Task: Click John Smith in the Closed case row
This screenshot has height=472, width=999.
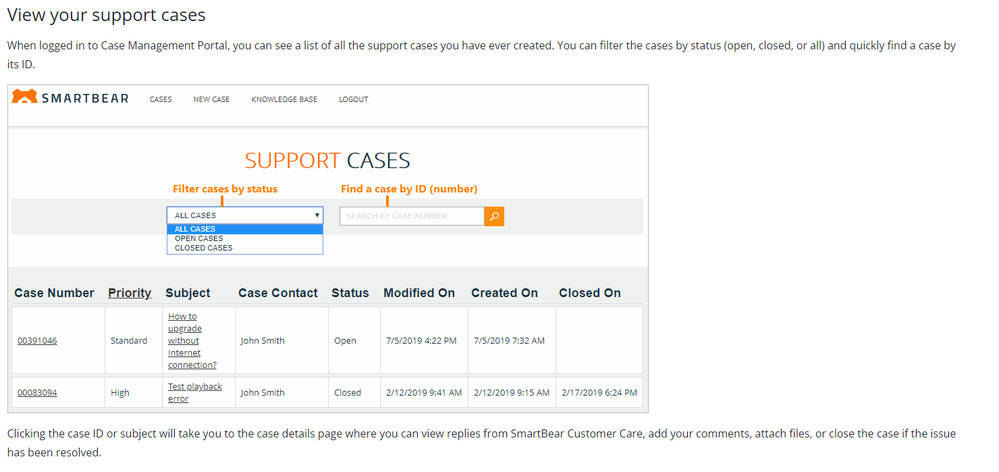Action: coord(262,393)
